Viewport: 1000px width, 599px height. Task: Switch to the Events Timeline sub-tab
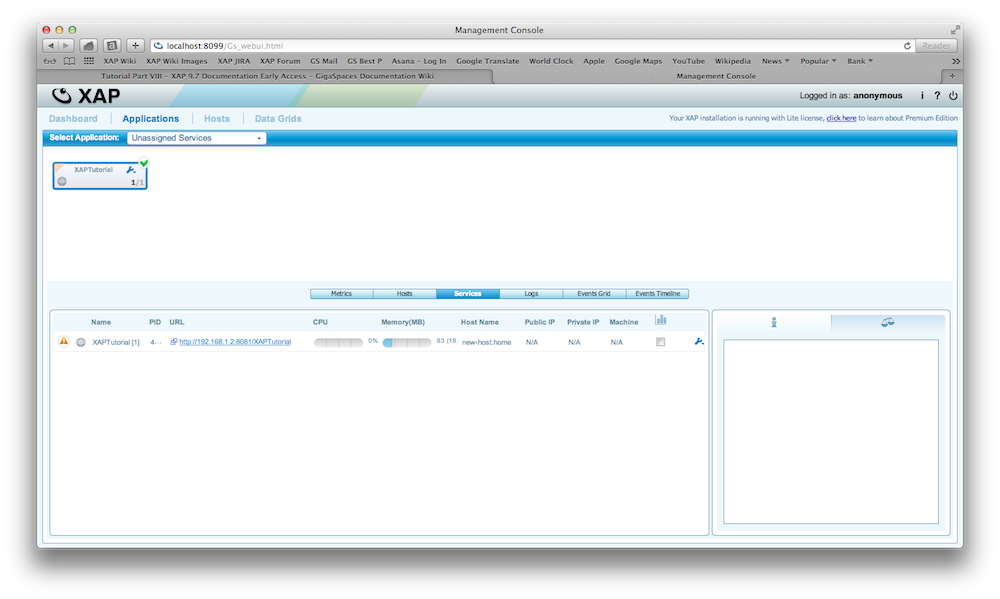[x=658, y=293]
